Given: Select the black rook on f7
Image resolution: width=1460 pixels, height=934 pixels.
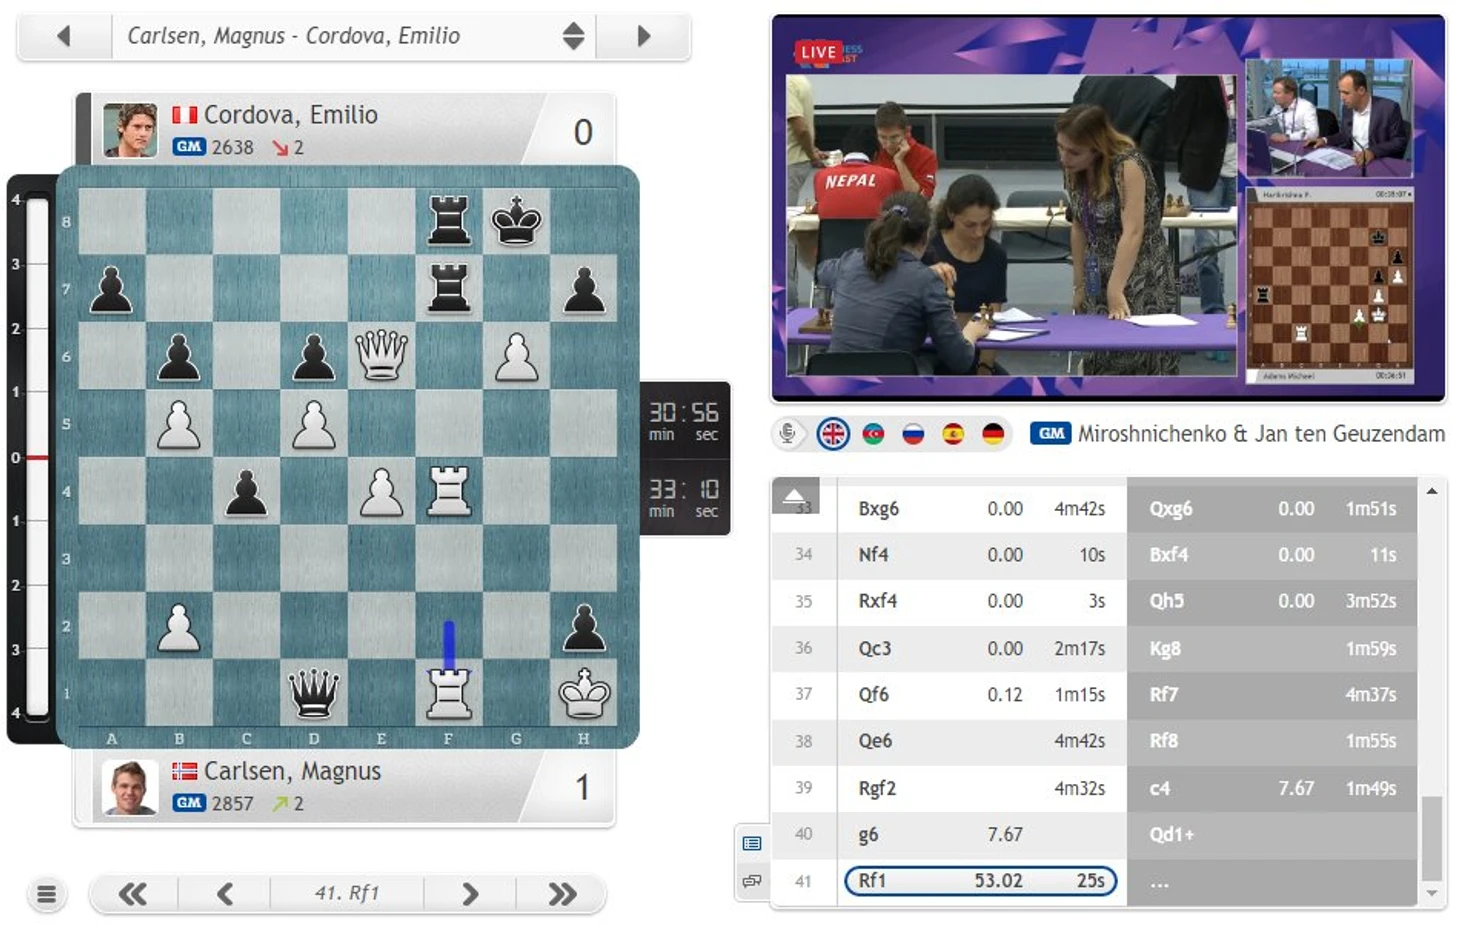Looking at the screenshot, I should [449, 288].
